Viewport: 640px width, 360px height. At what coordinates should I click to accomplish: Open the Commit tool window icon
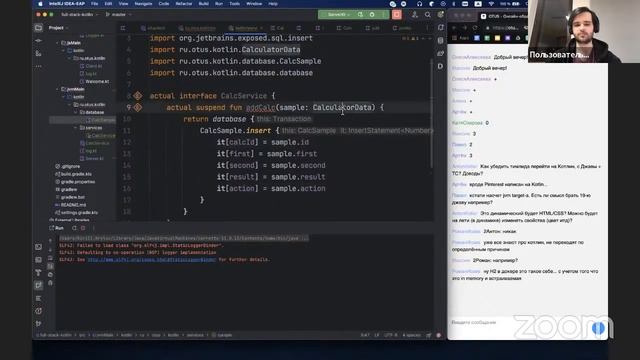(38, 41)
